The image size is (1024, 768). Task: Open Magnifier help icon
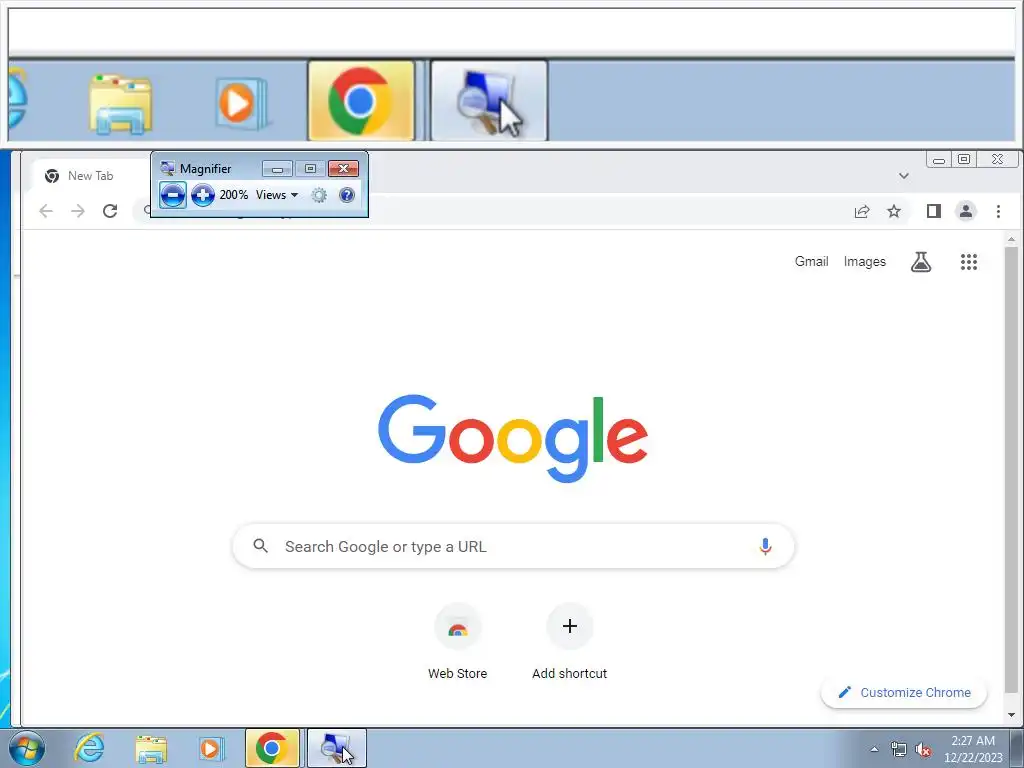point(347,195)
